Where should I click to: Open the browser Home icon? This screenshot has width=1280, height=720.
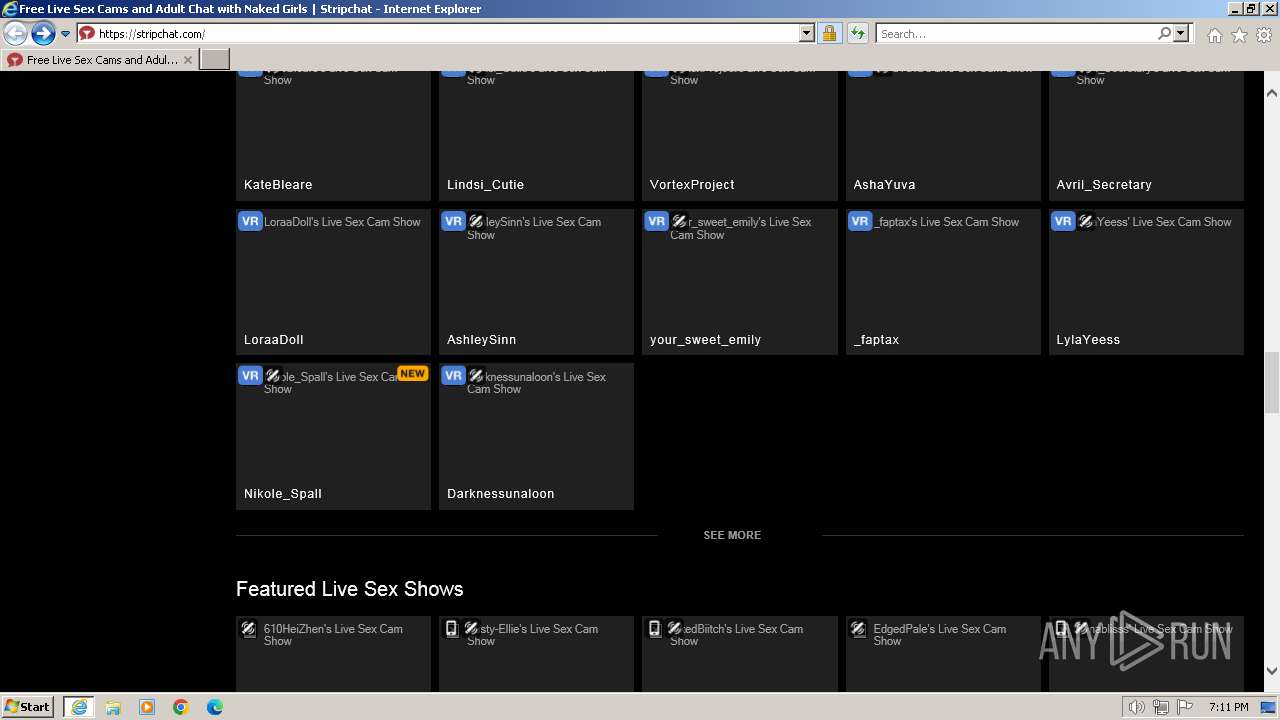tap(1214, 35)
